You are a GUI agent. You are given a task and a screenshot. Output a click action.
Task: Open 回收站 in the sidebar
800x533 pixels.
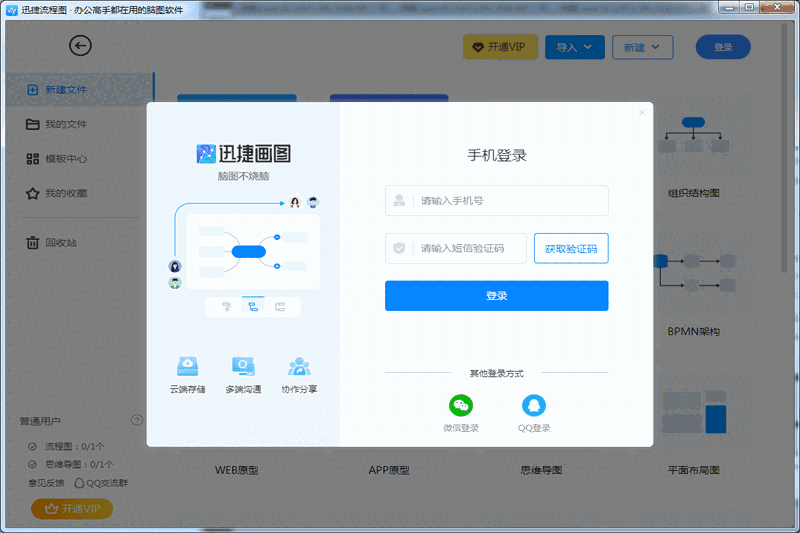click(x=61, y=243)
